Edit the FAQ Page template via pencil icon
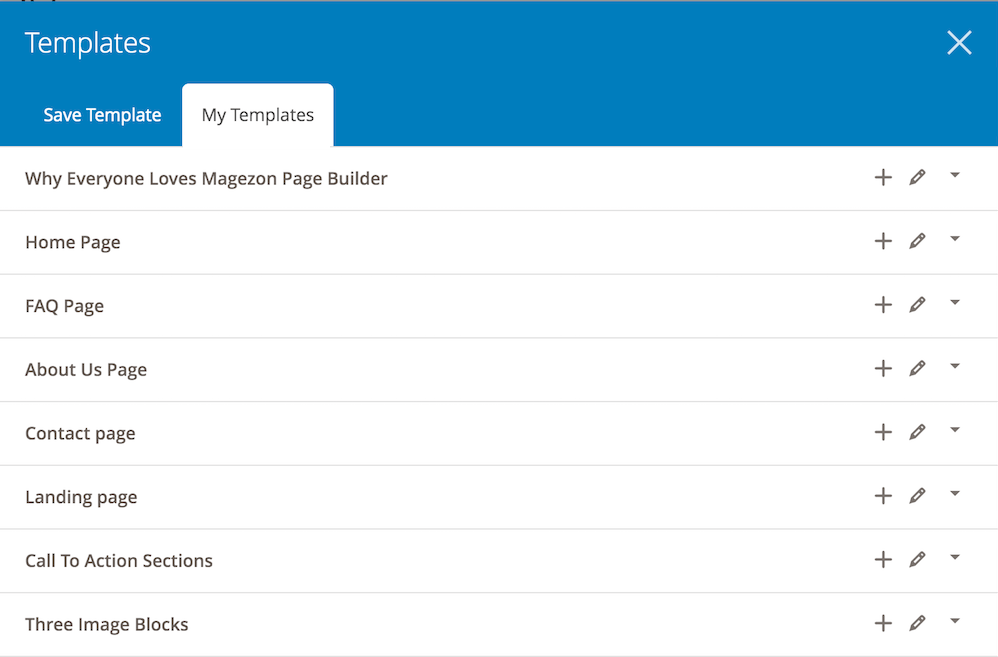The image size is (998, 657). pyautogui.click(x=917, y=305)
